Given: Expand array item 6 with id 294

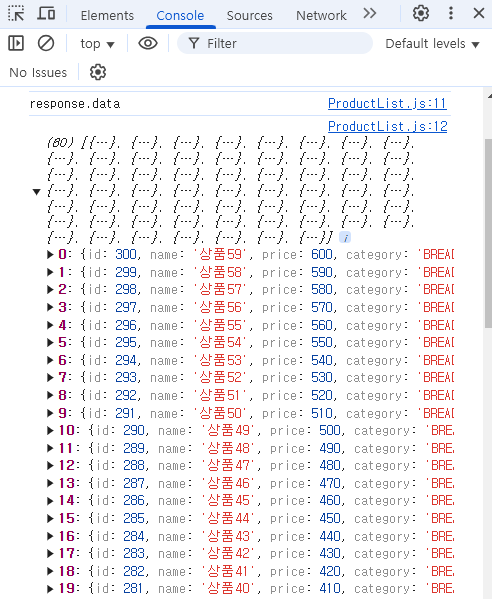Looking at the screenshot, I should click(50, 360).
